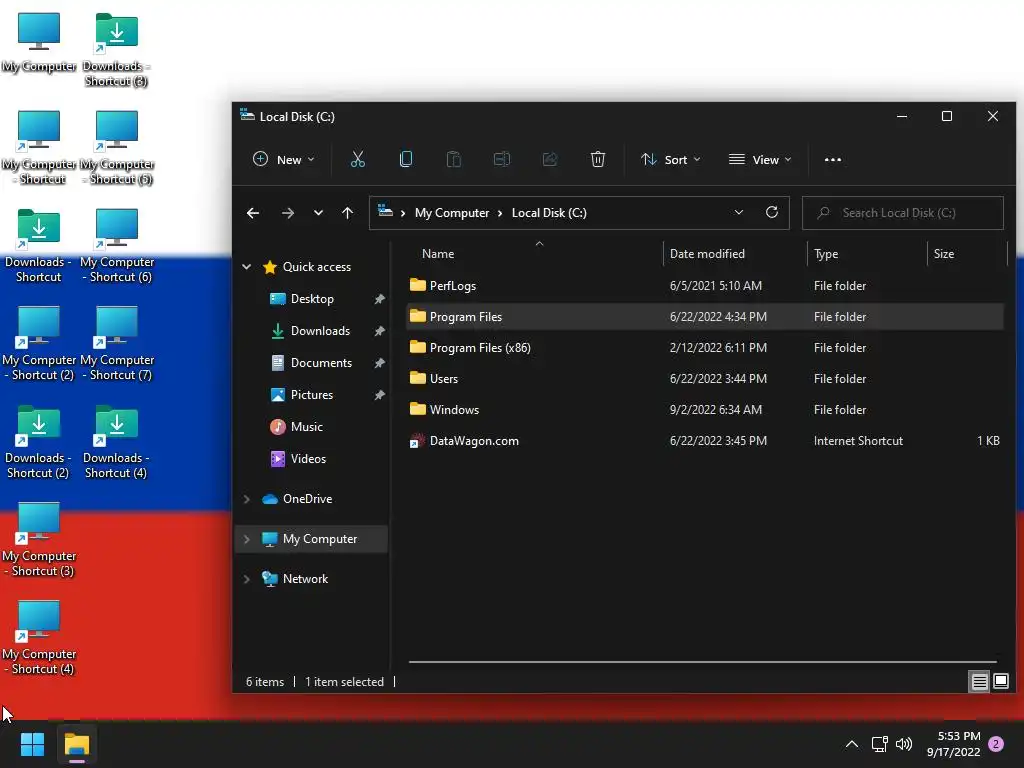
Task: Switch to large thumbnails view icon in status bar
Action: point(1000,682)
